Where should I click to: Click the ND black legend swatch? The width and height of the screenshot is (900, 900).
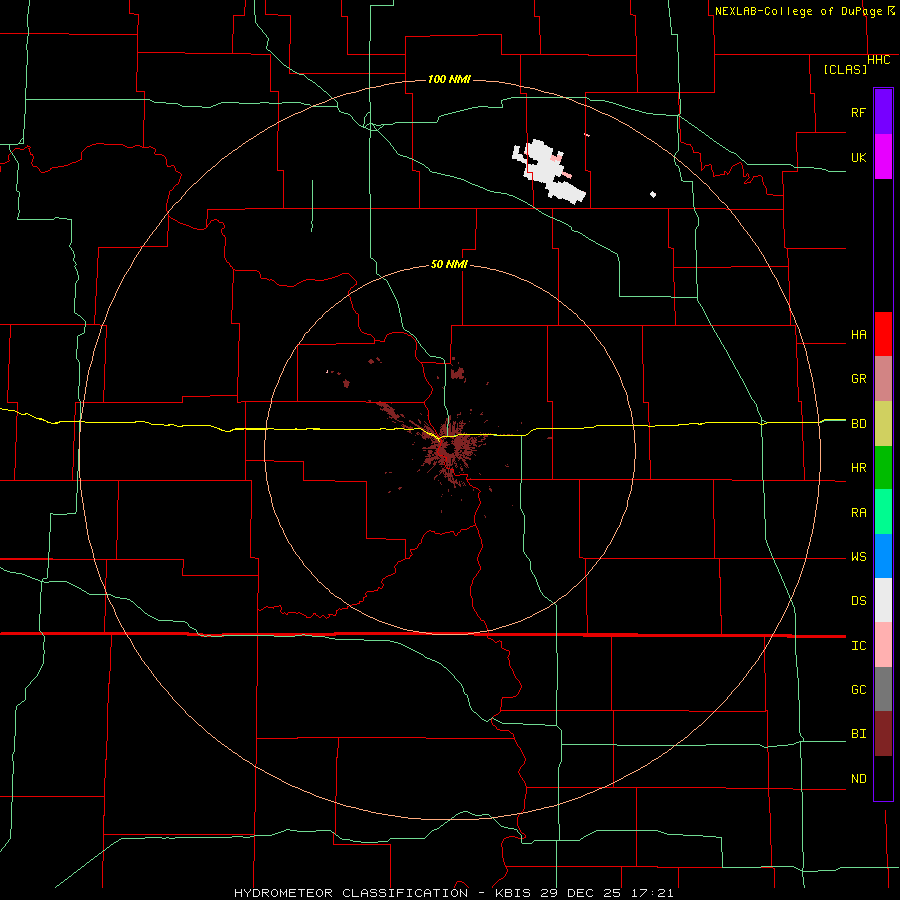pos(883,778)
